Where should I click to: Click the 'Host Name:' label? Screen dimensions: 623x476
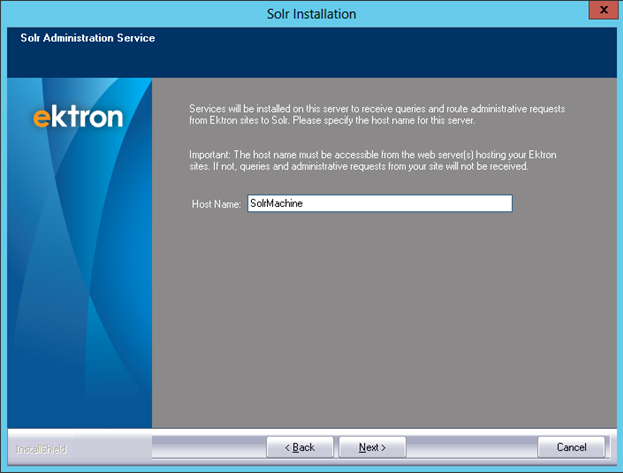point(216,204)
